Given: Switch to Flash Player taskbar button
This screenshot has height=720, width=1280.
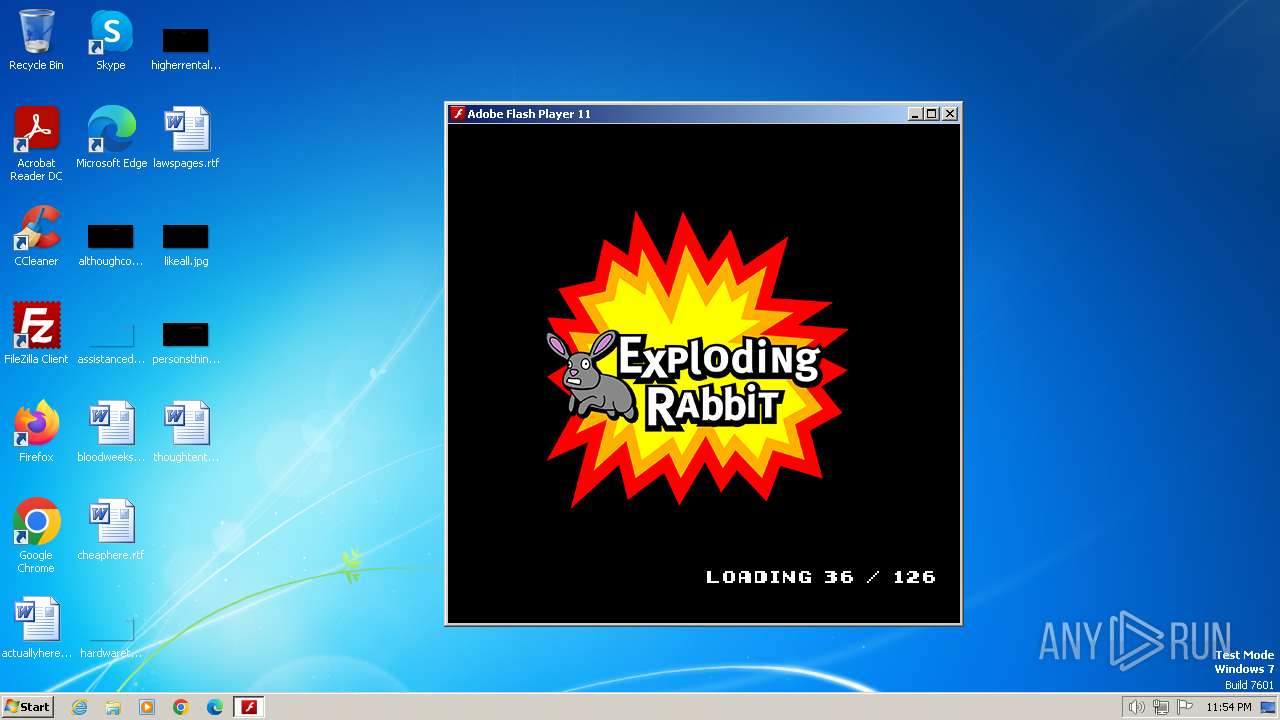Looking at the screenshot, I should tap(249, 707).
